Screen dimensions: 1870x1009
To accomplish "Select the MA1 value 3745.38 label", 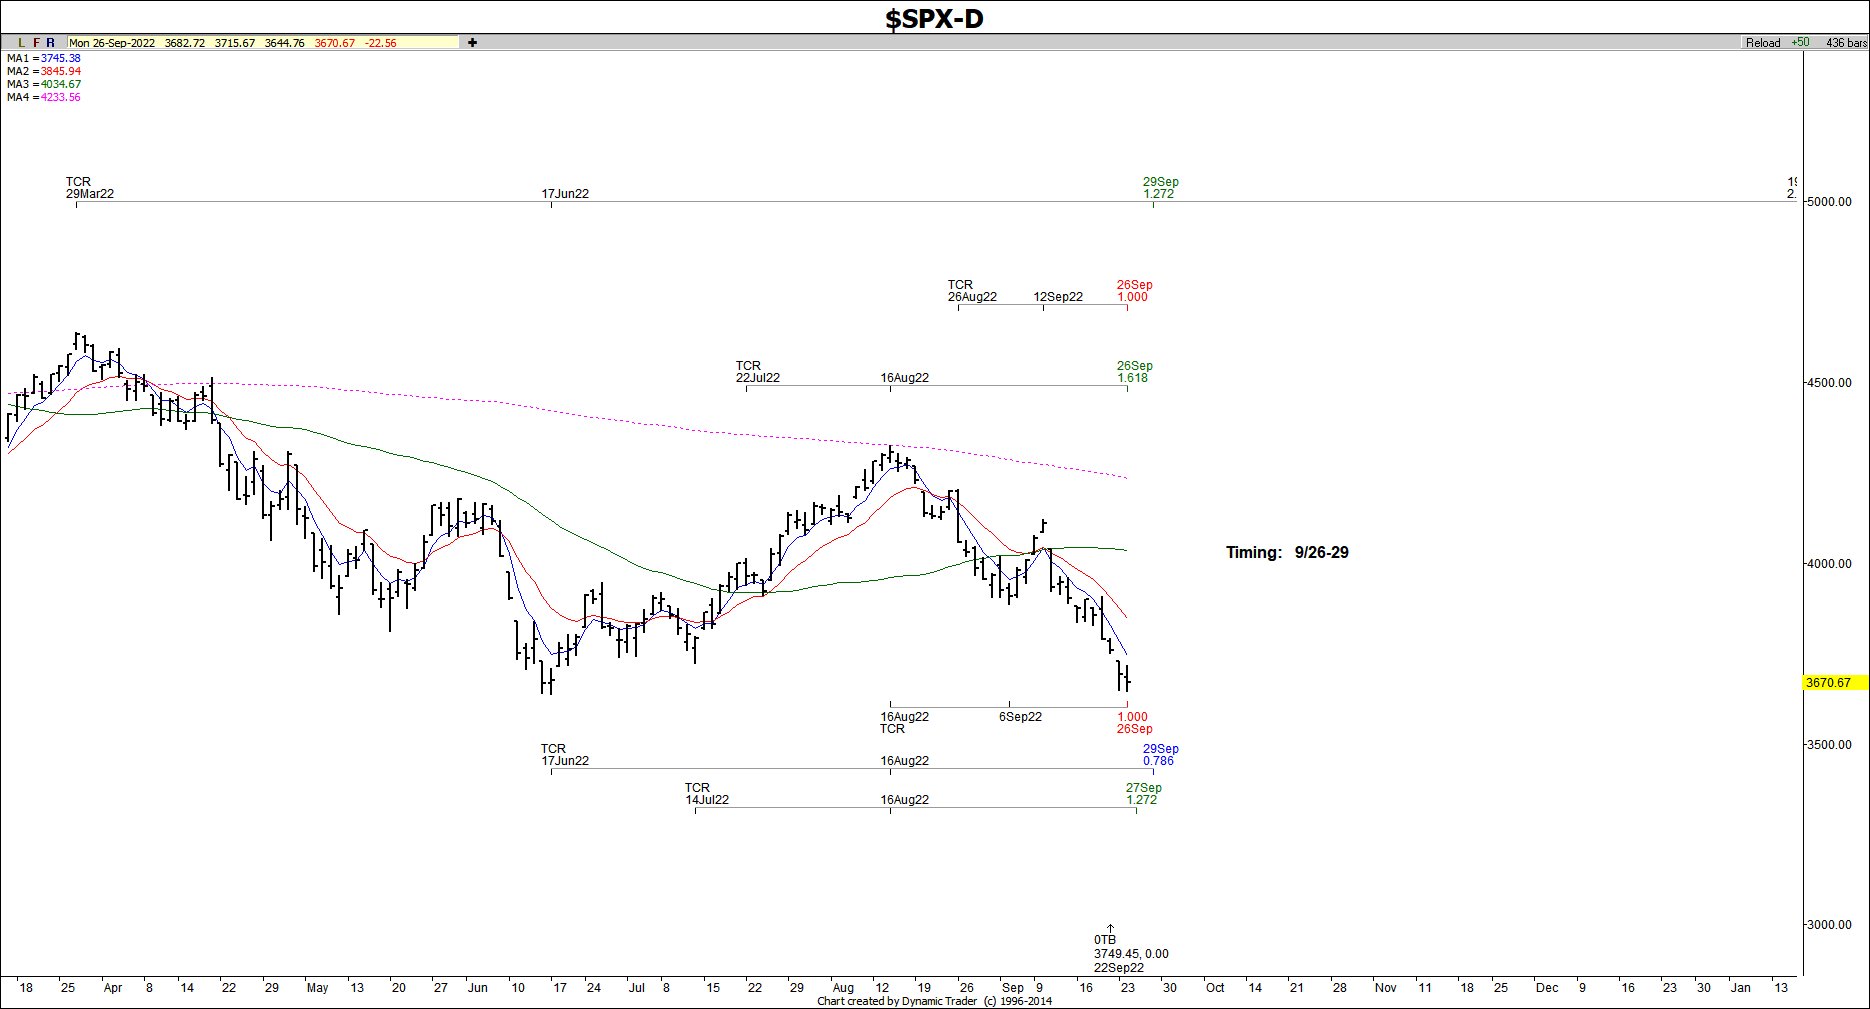I will [x=60, y=59].
